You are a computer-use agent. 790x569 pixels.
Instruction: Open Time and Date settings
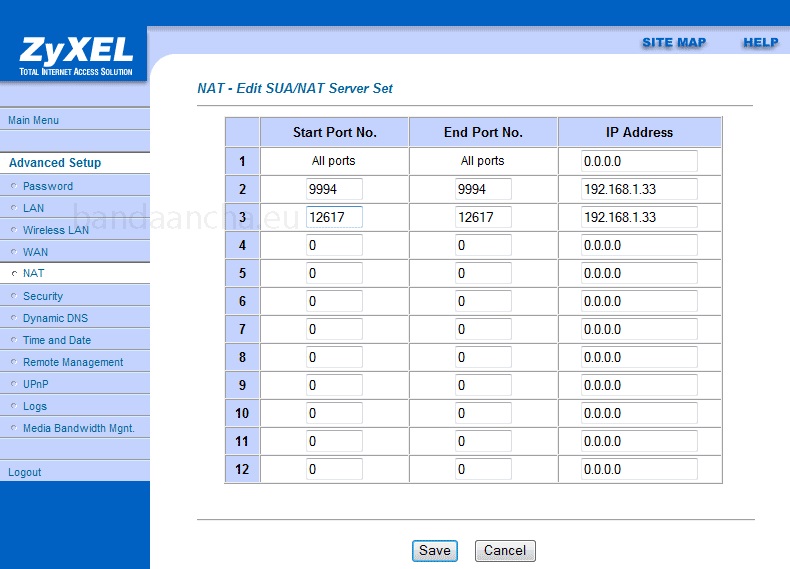pyautogui.click(x=57, y=340)
